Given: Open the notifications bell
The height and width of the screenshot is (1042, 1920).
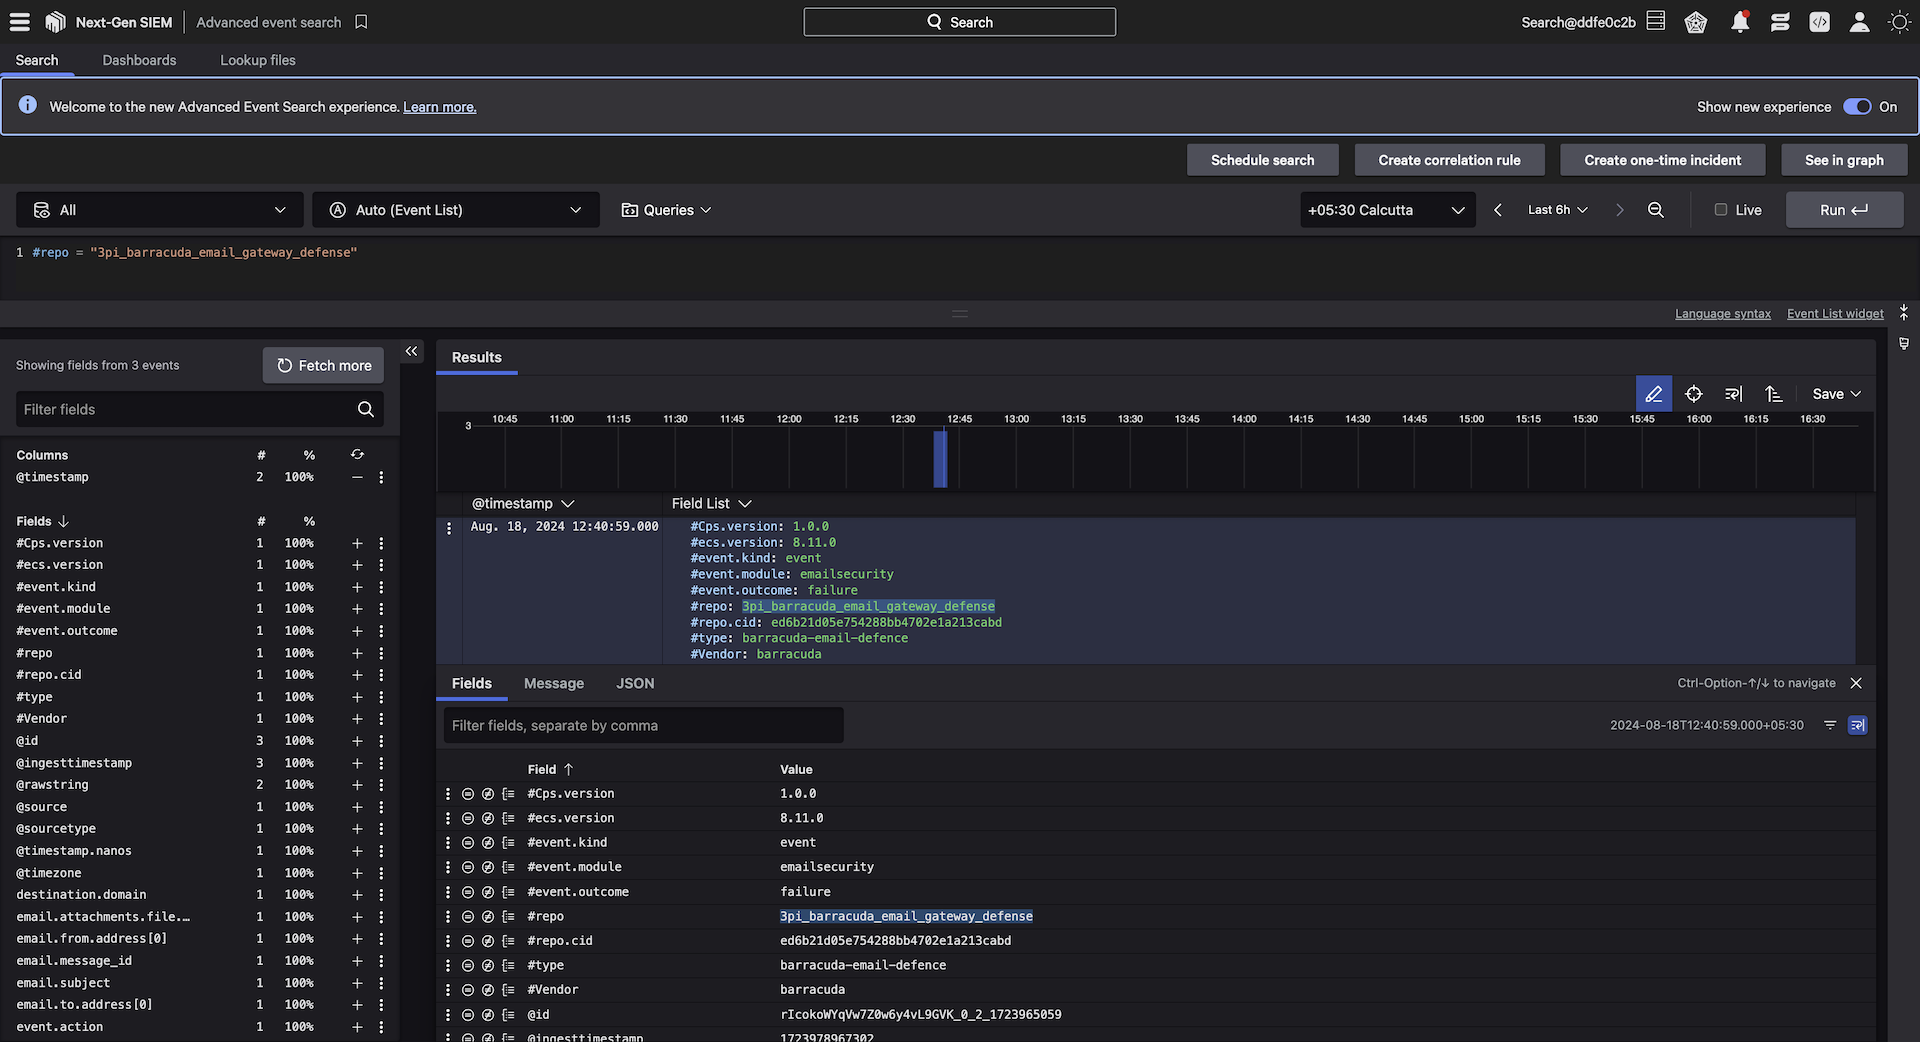Looking at the screenshot, I should pos(1740,22).
